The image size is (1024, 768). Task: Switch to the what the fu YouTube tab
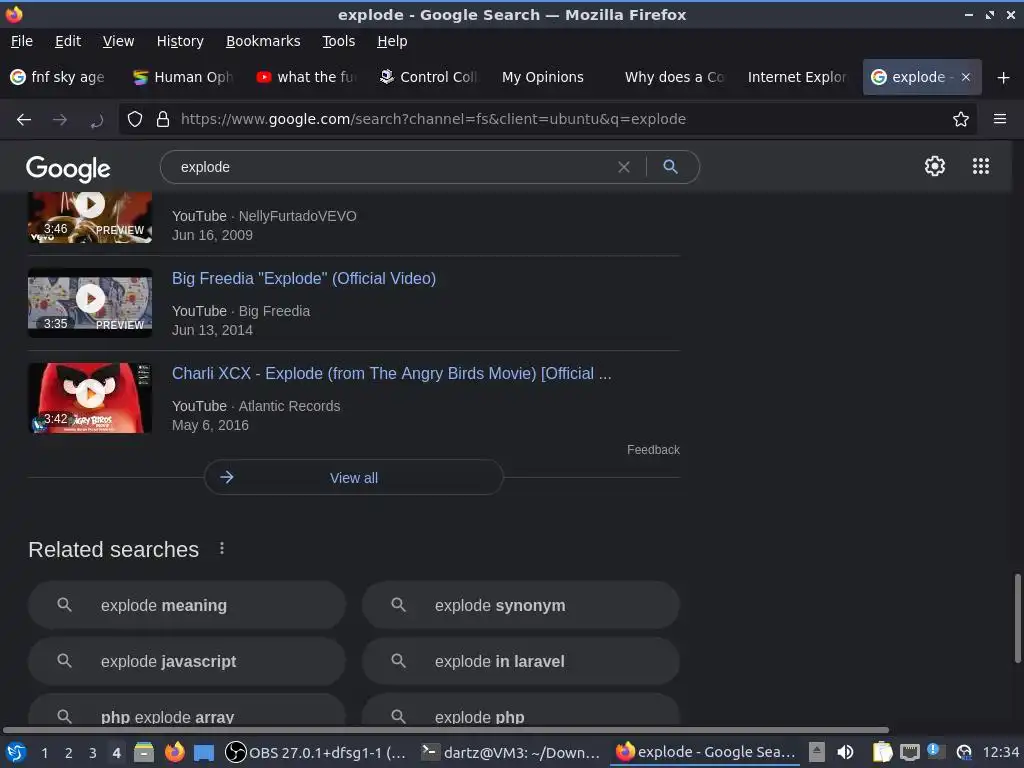pyautogui.click(x=307, y=77)
